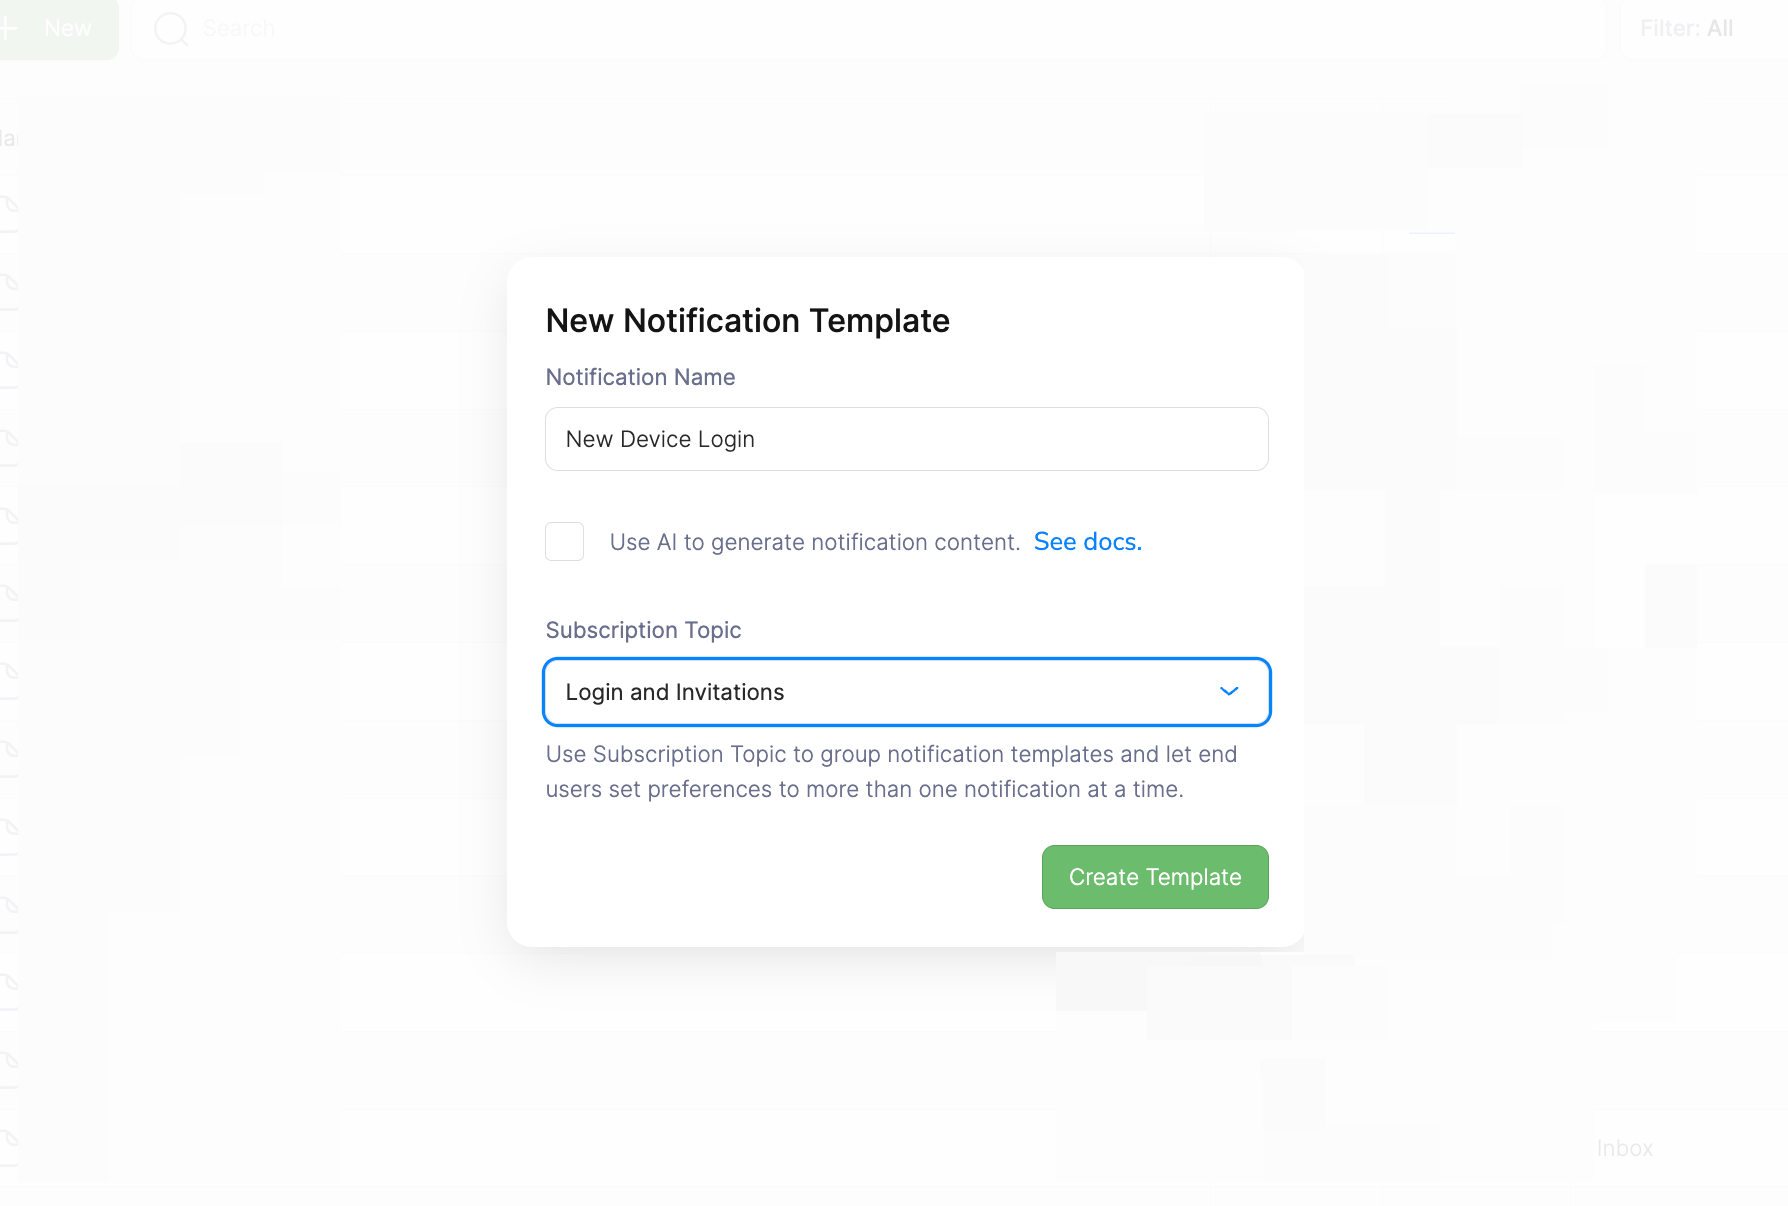Viewport: 1788px width, 1206px height.
Task: Click the topmost icon in the left column
Action: 10,203
